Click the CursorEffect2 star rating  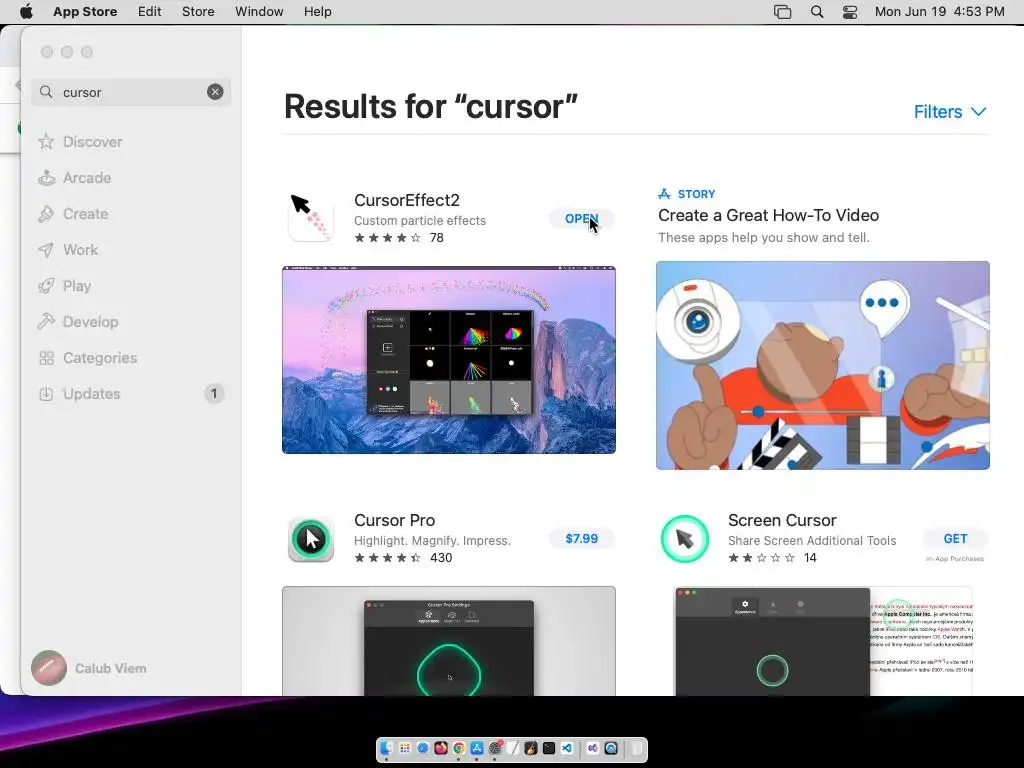click(387, 238)
